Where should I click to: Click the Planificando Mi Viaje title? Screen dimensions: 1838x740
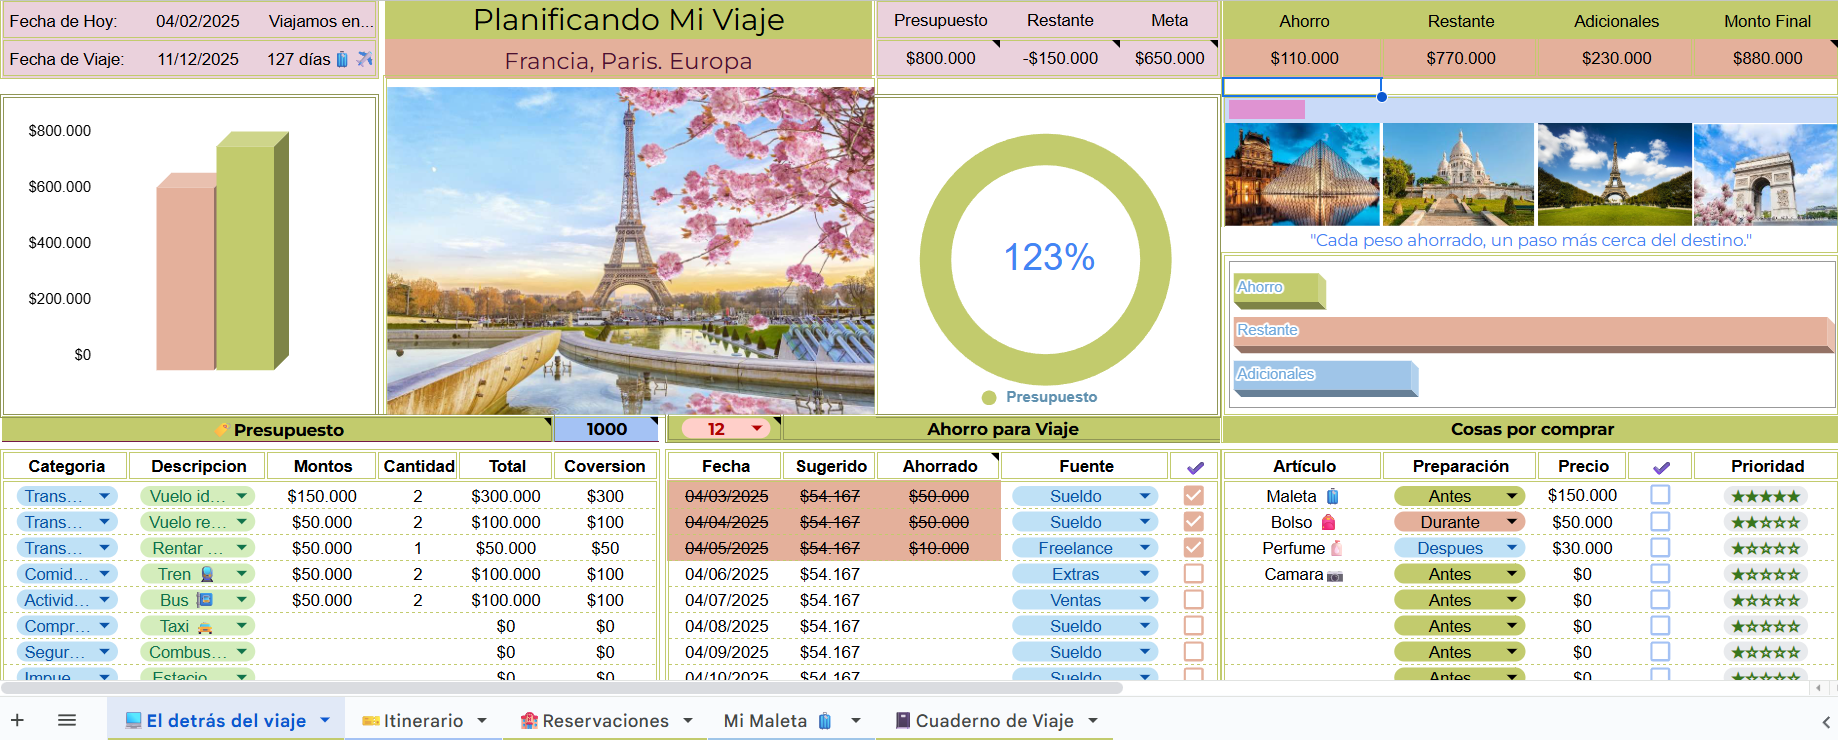point(628,20)
